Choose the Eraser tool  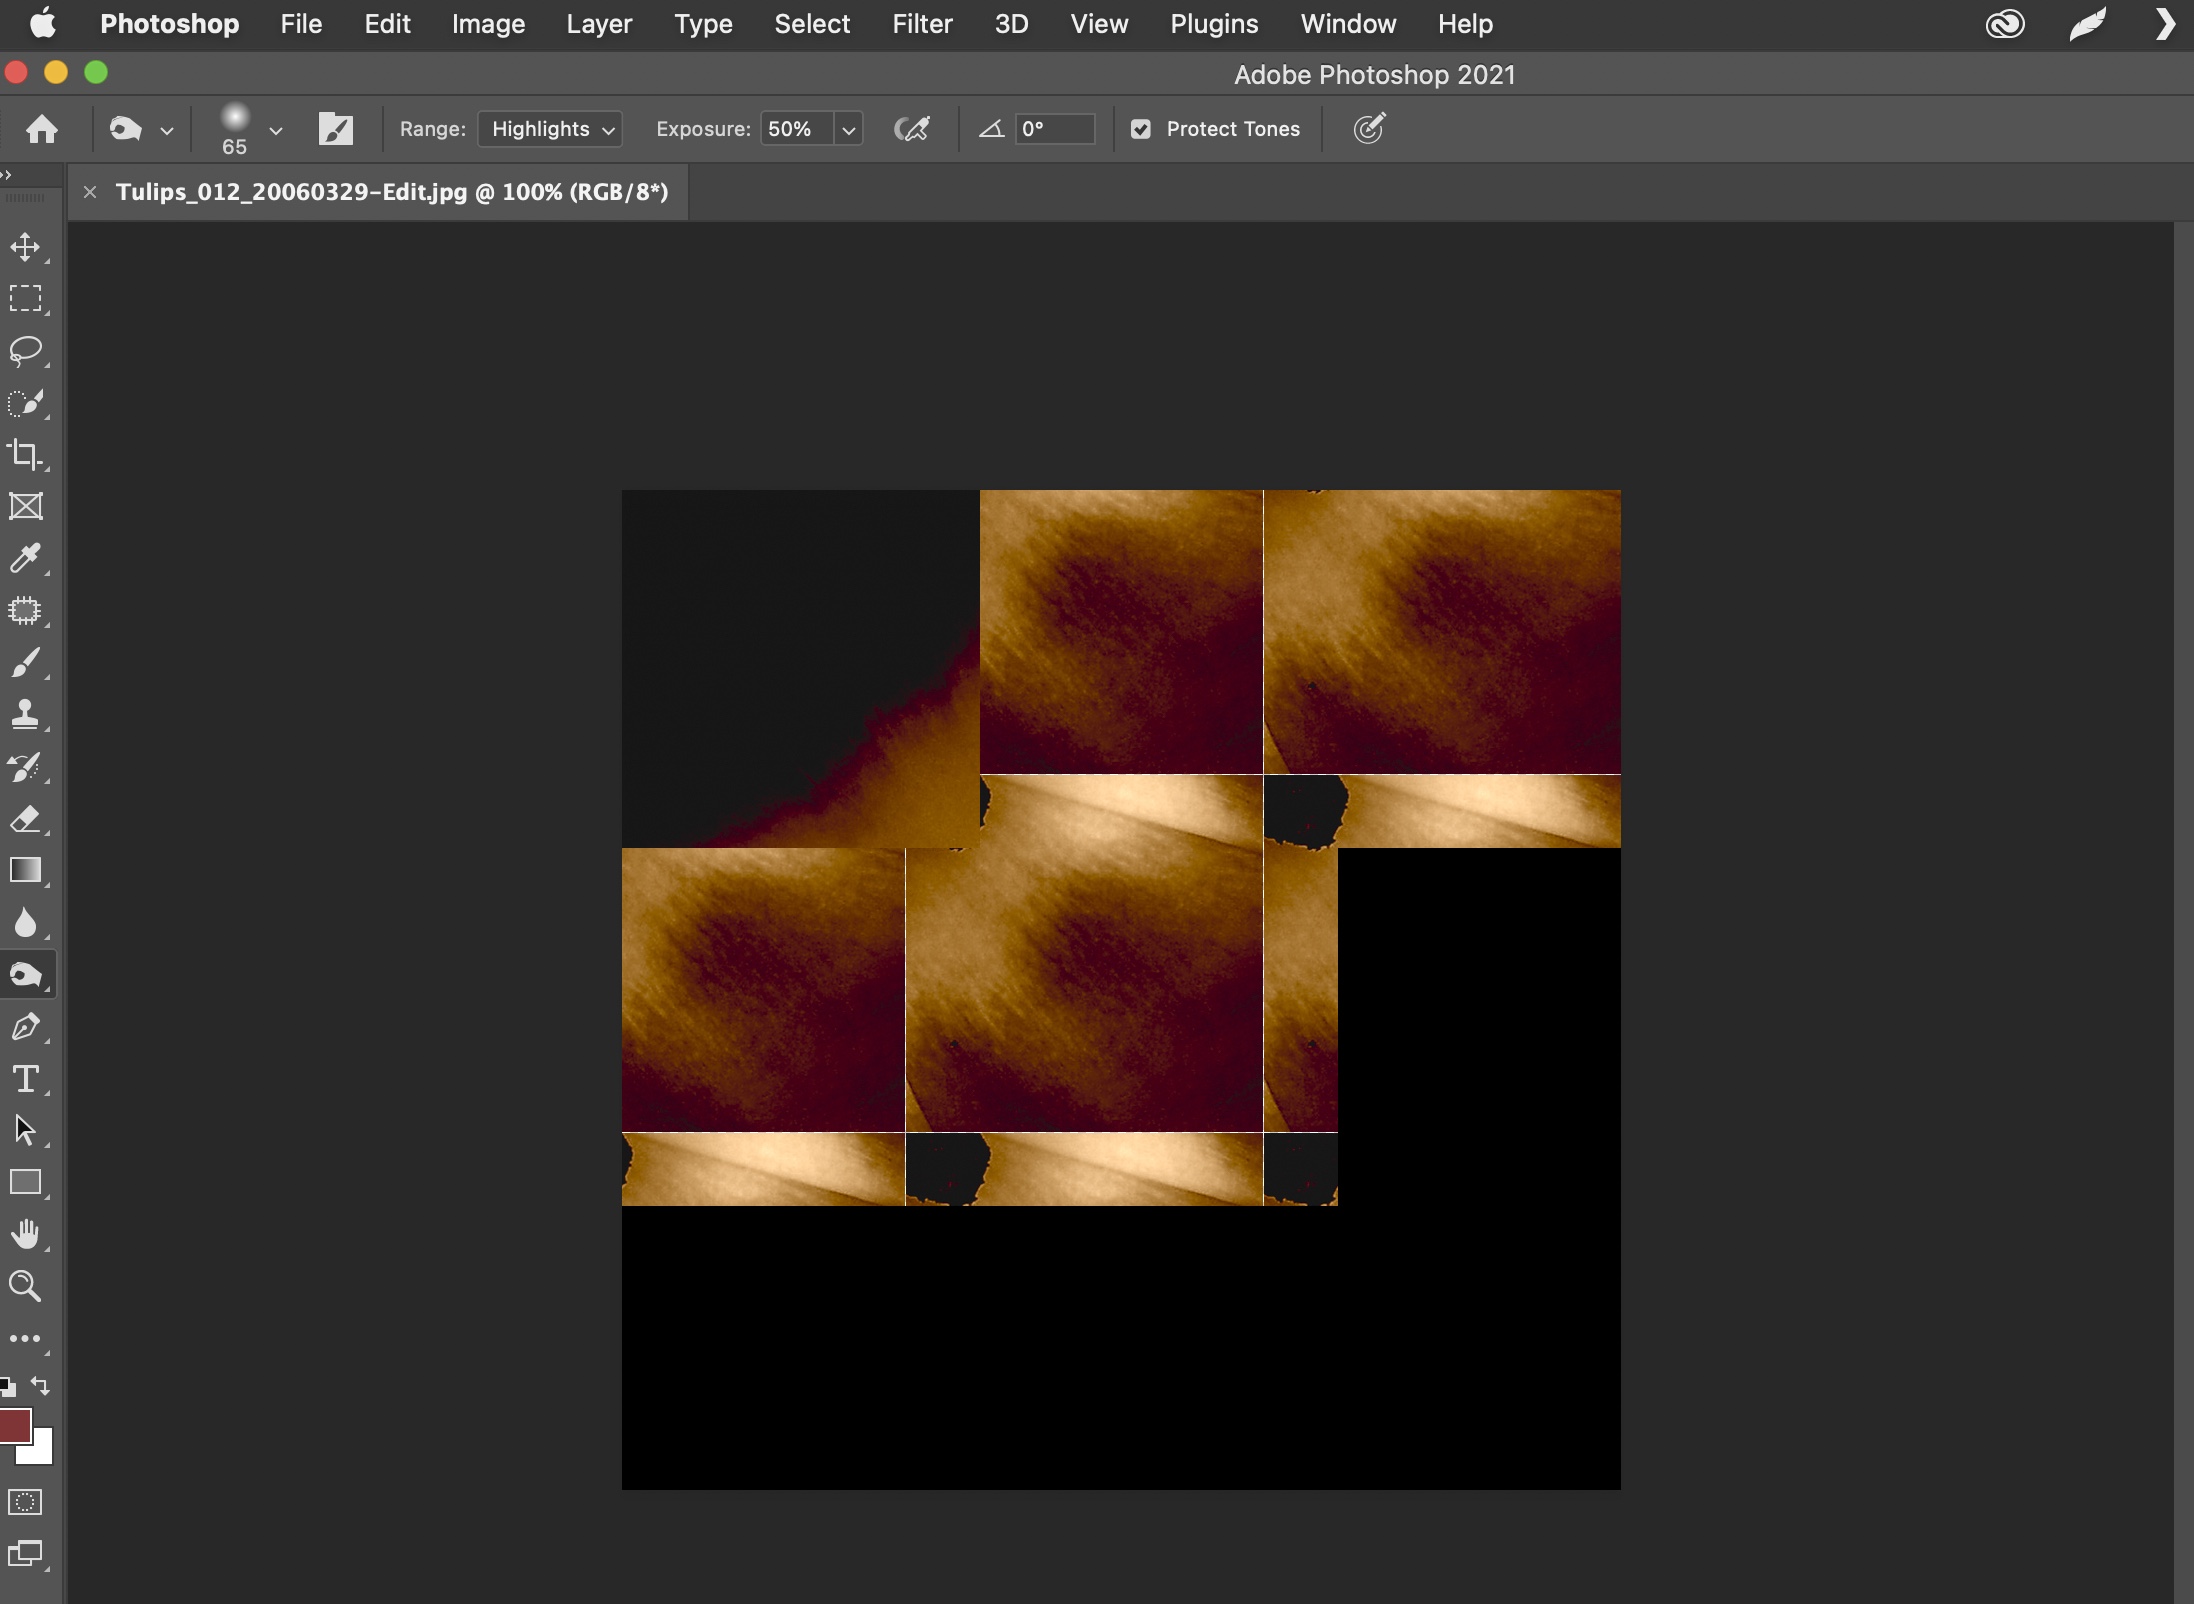(25, 820)
